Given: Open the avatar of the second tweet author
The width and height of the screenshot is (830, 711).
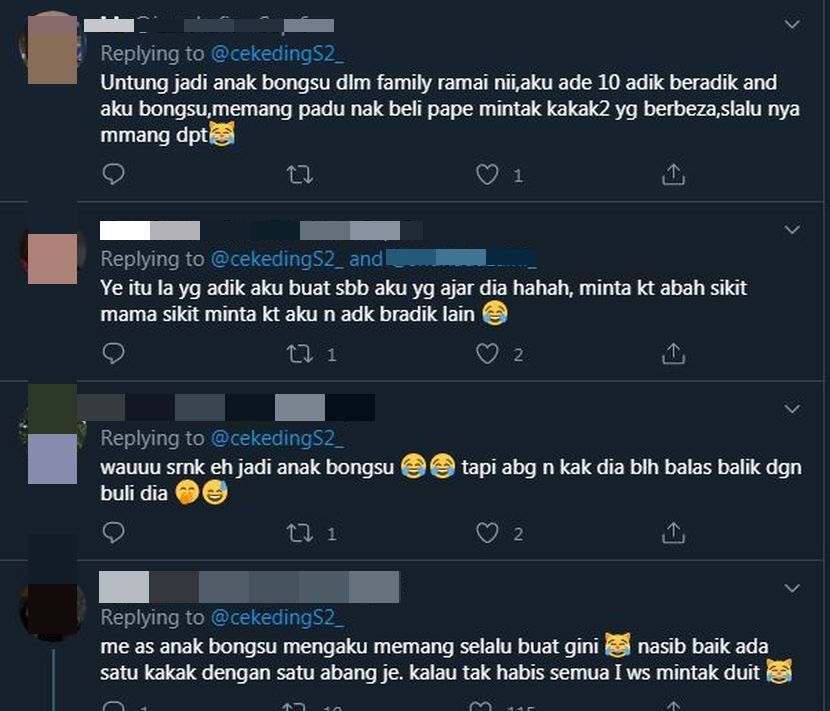Looking at the screenshot, I should coord(52,258).
